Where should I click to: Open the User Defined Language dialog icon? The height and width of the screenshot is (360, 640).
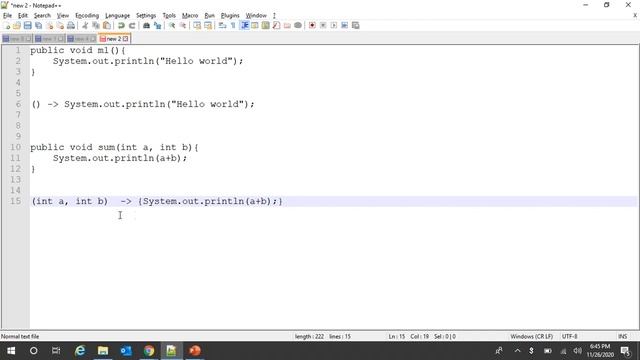255,26
